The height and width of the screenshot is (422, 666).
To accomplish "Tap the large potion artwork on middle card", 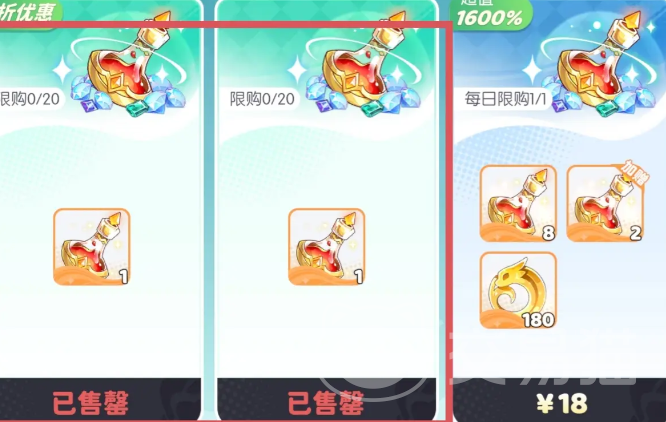I will coord(364,64).
